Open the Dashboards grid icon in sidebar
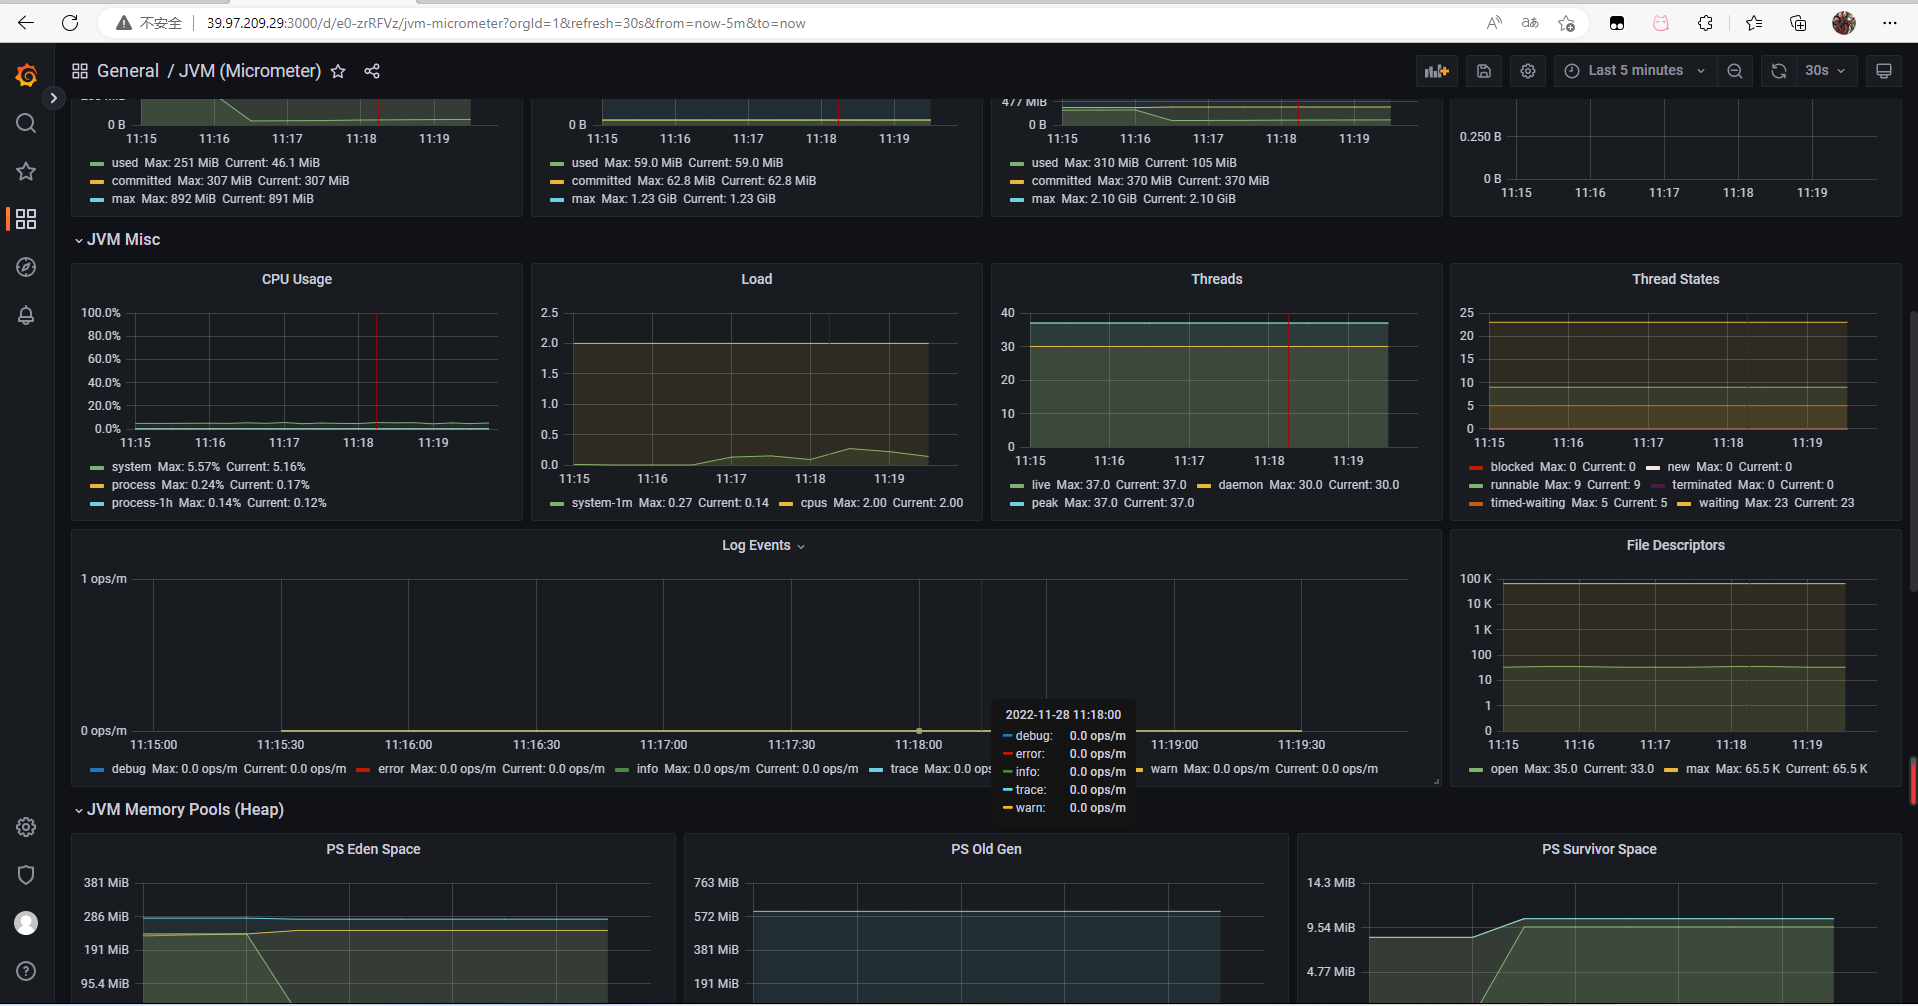 point(26,219)
